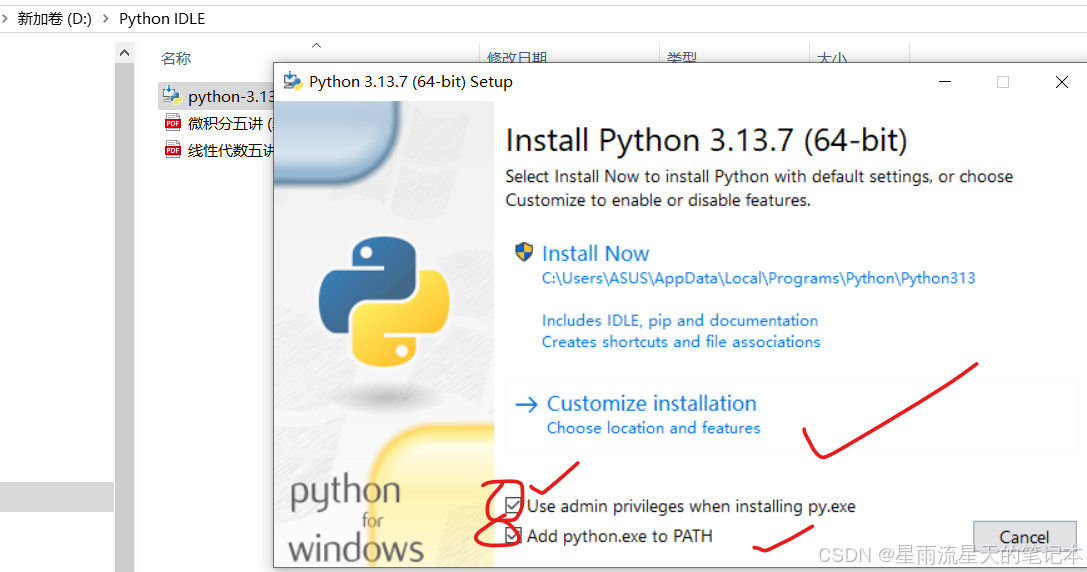Screen dimensions: 1087x572
Task: Click PDF icon of 线性代数五讲 file
Action: pyautogui.click(x=173, y=150)
